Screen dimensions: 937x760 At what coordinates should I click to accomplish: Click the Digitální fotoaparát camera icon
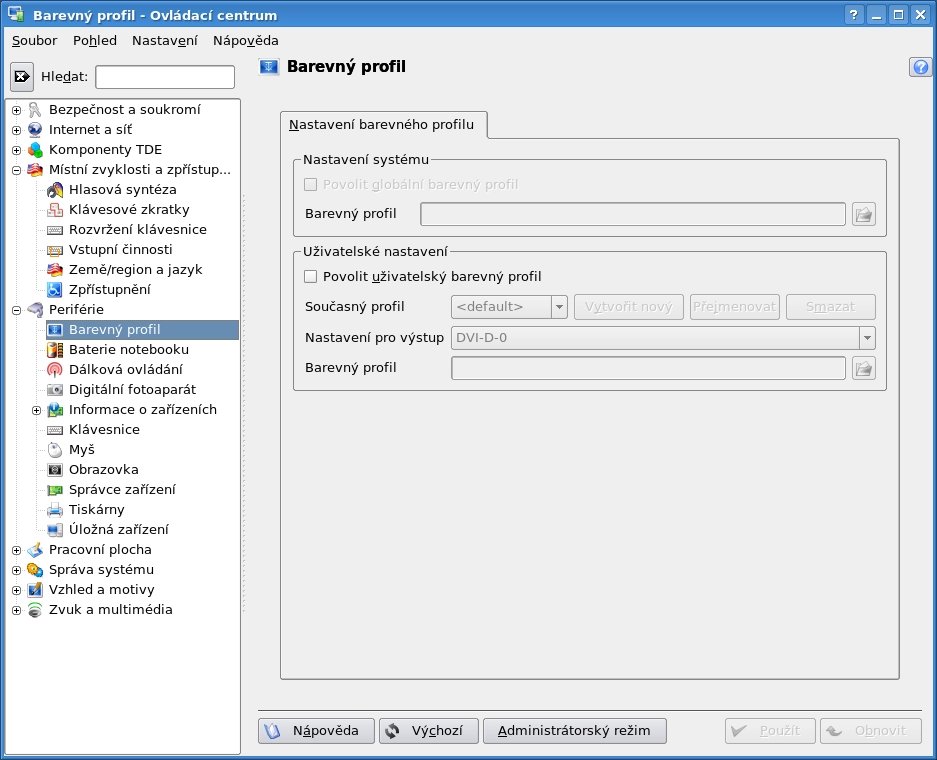(x=55, y=390)
